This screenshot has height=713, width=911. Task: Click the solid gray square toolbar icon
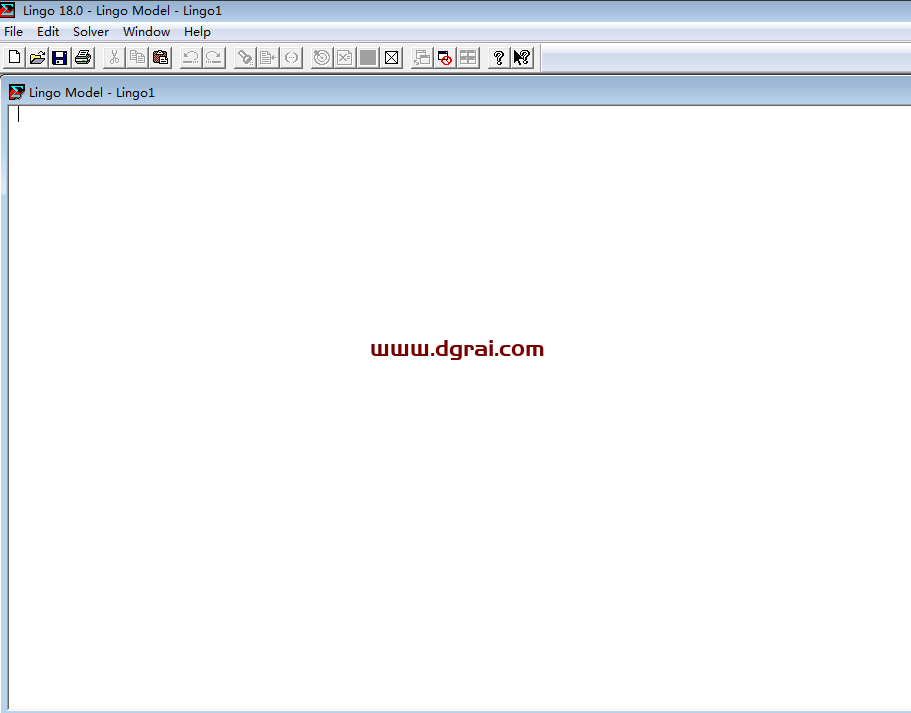(x=368, y=58)
